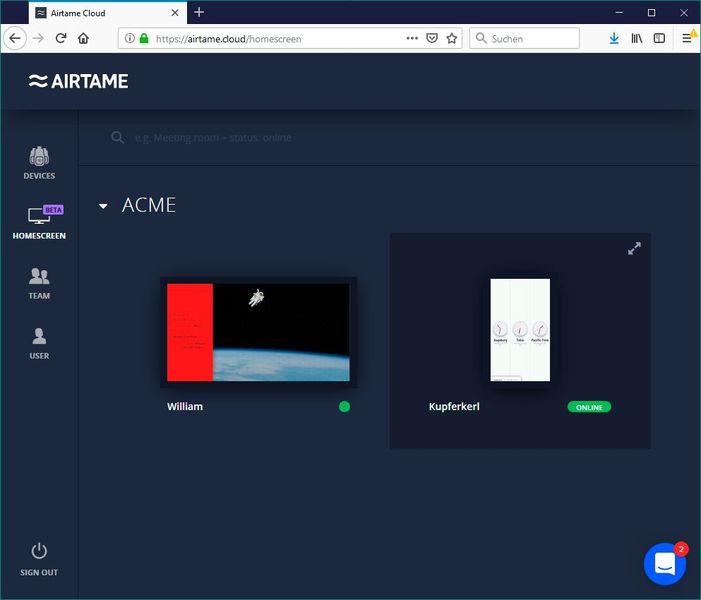Open the User section in sidebar
This screenshot has height=600, width=701.
(39, 343)
